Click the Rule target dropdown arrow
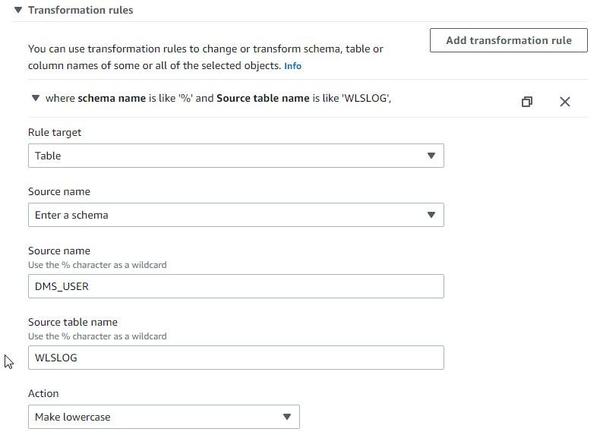This screenshot has height=435, width=600. tap(431, 156)
